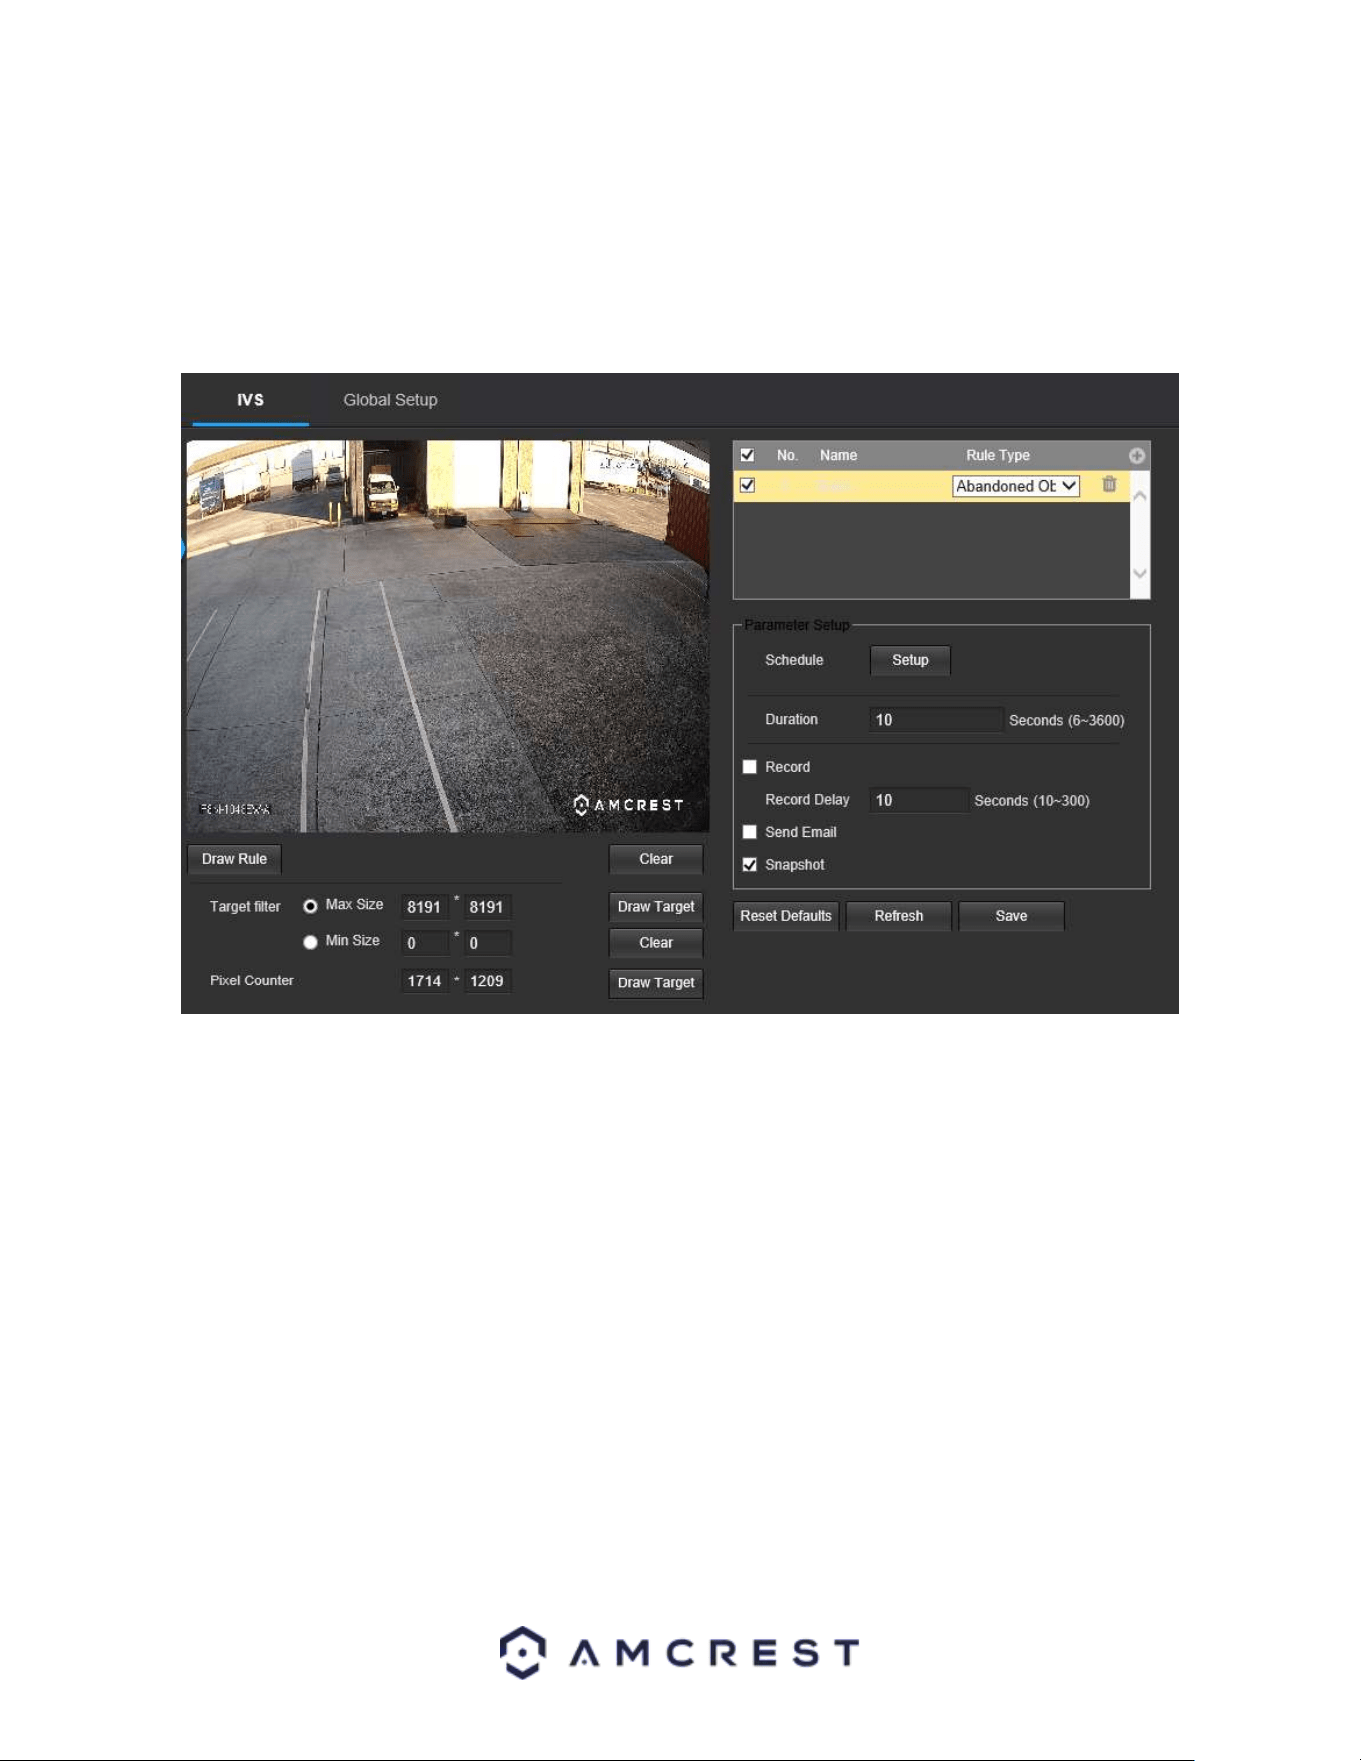The height and width of the screenshot is (1761, 1361).
Task: Save the IVS settings
Action: [x=1011, y=916]
